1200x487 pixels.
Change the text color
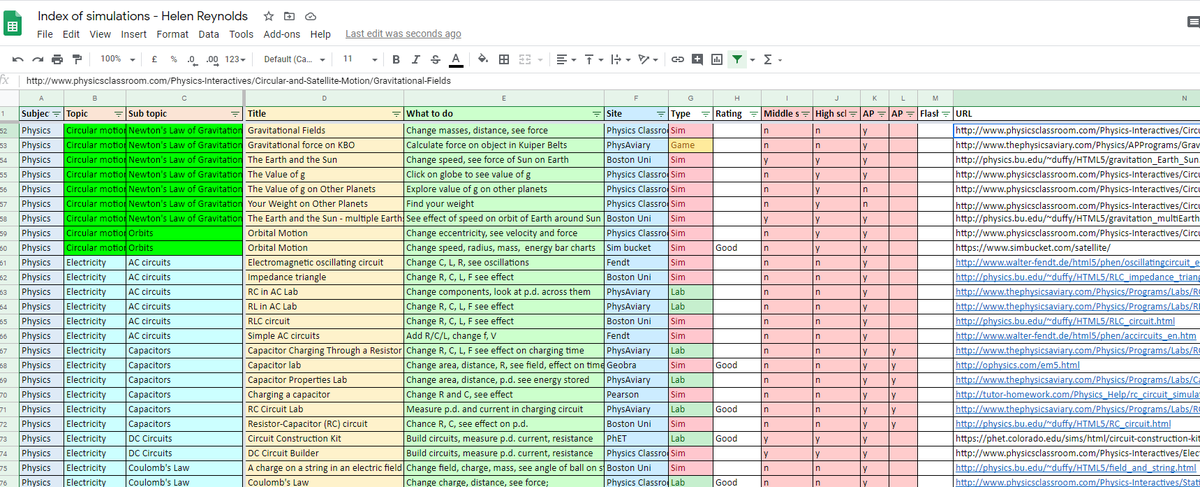(x=456, y=59)
